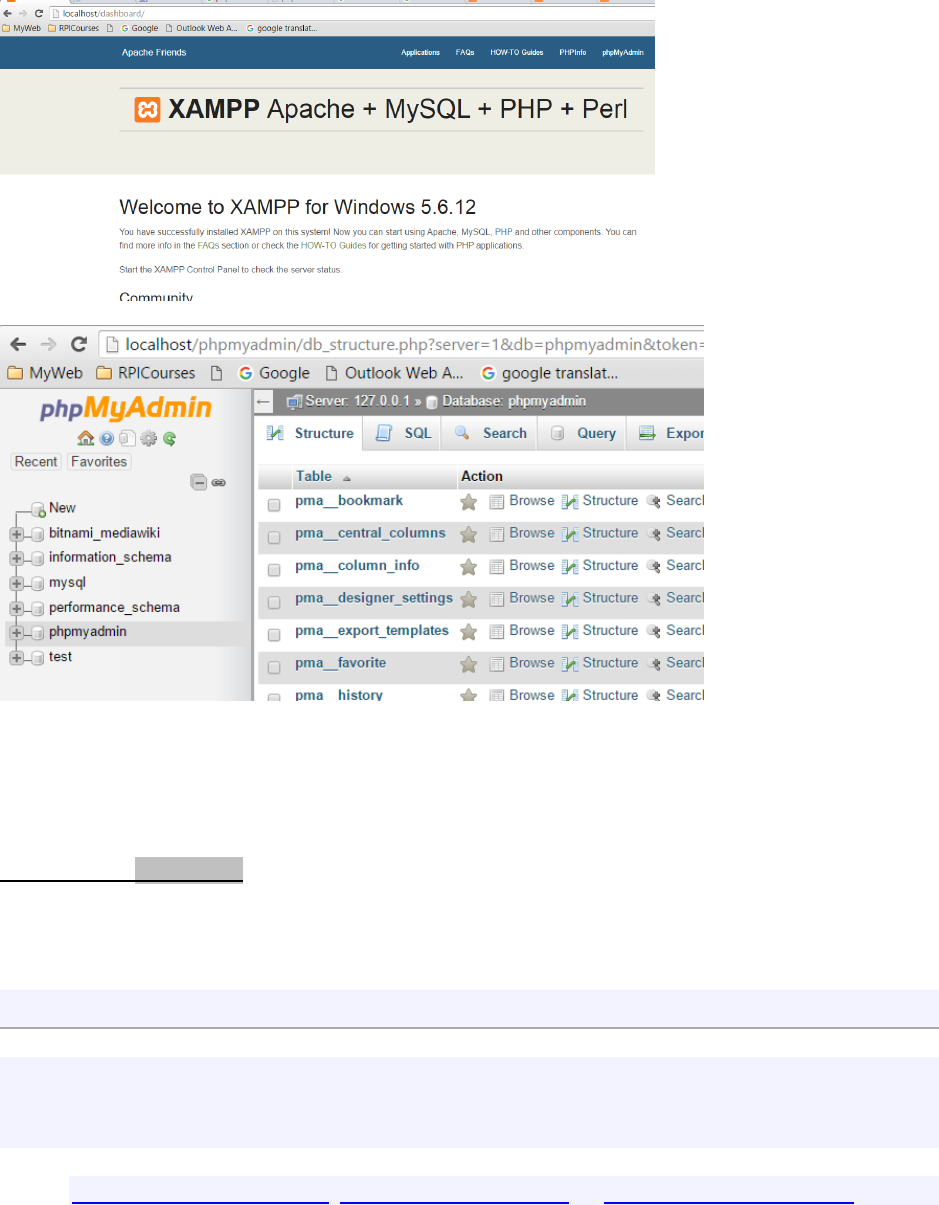
Task: Star pma__export_templates as favorite
Action: [468, 632]
